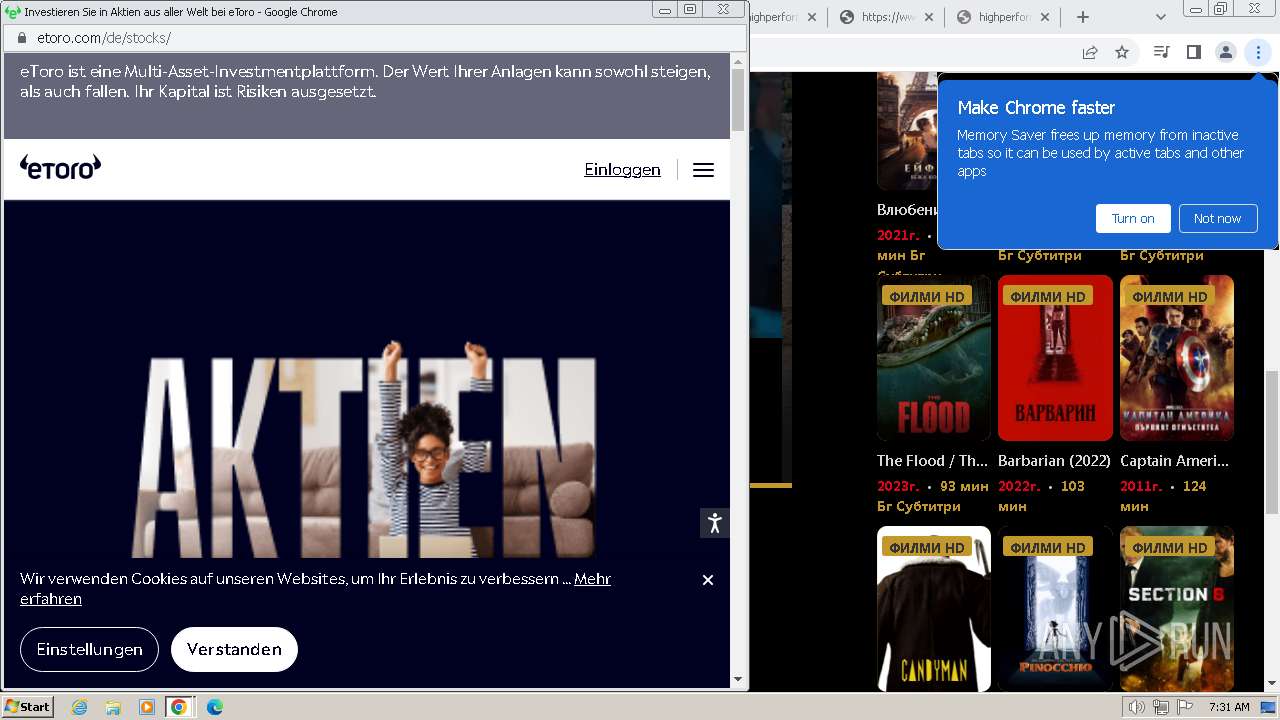
Task: Open the eToro hamburger menu
Action: click(x=703, y=170)
